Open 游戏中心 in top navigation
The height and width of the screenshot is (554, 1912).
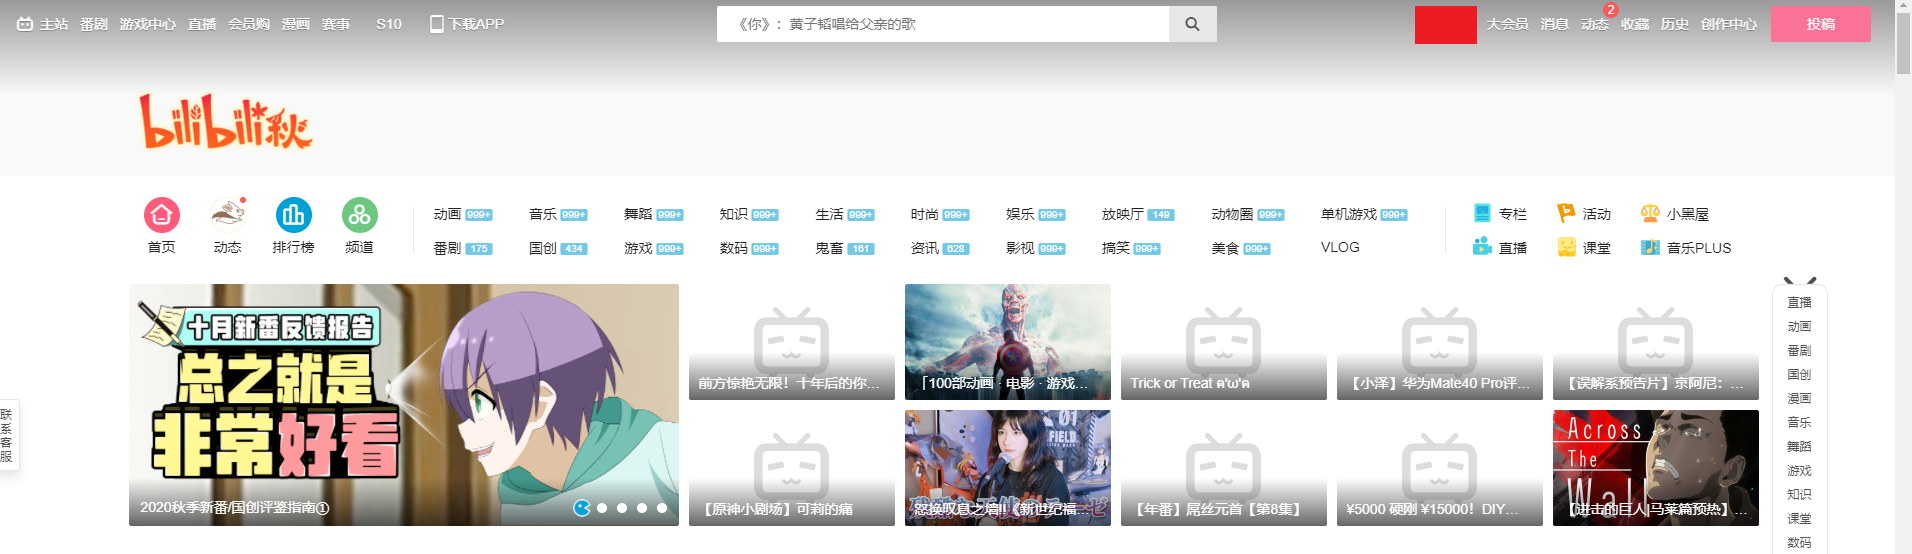(148, 24)
